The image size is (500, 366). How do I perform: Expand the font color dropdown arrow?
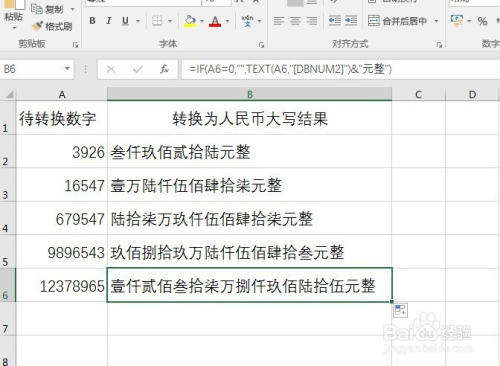click(x=227, y=21)
